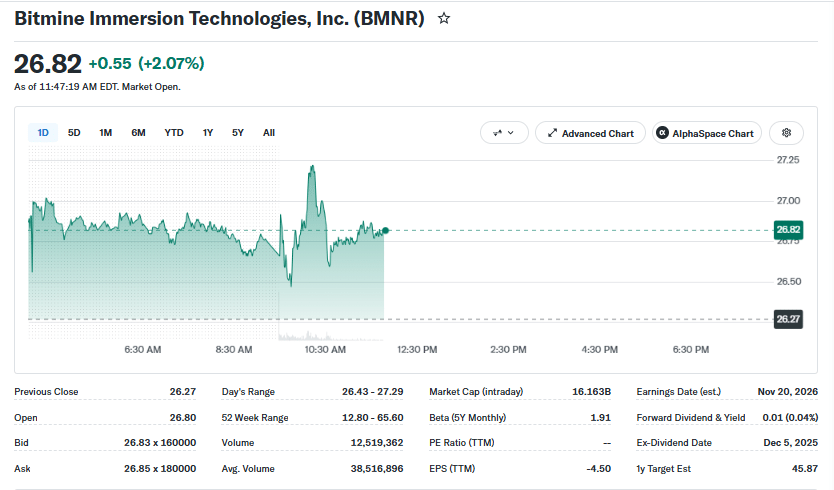Click the PE Ratio (TTM) label
Image resolution: width=834 pixels, height=490 pixels.
pos(462,443)
